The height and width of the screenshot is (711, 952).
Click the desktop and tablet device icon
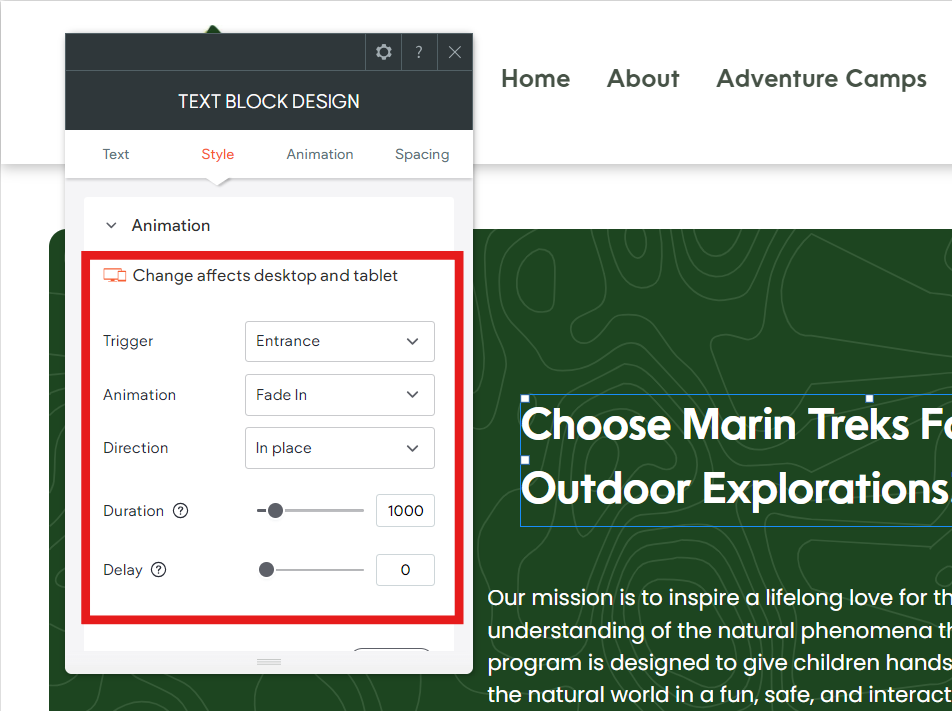114,276
